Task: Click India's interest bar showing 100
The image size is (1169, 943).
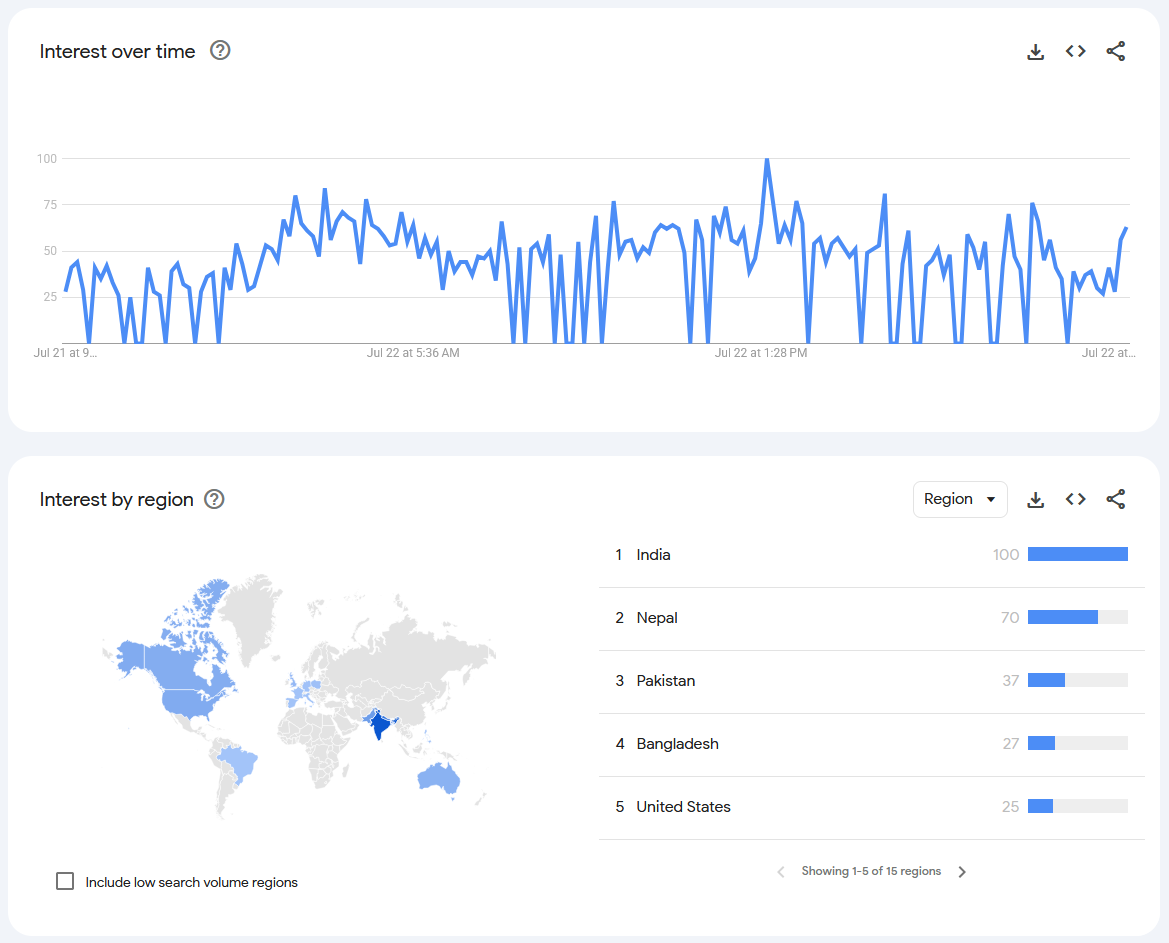Action: pos(1077,554)
